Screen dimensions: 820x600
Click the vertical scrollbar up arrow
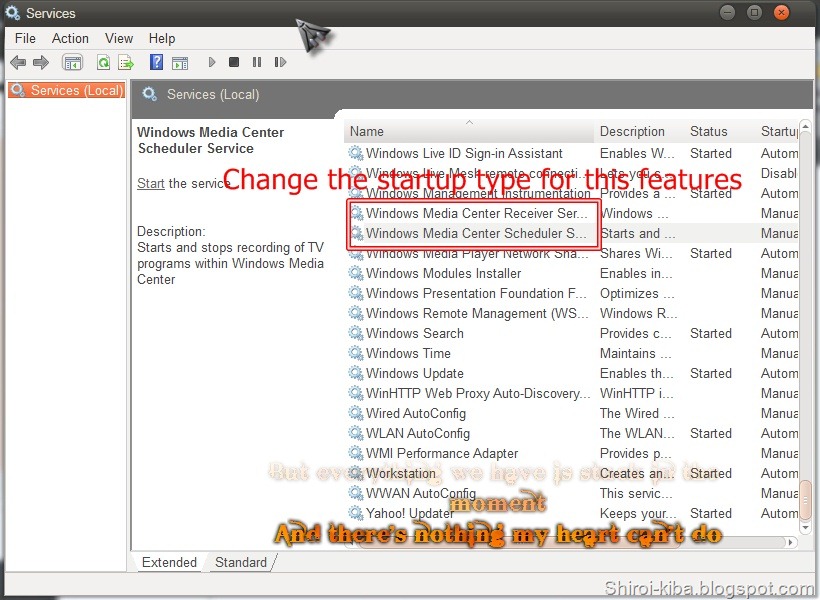805,126
